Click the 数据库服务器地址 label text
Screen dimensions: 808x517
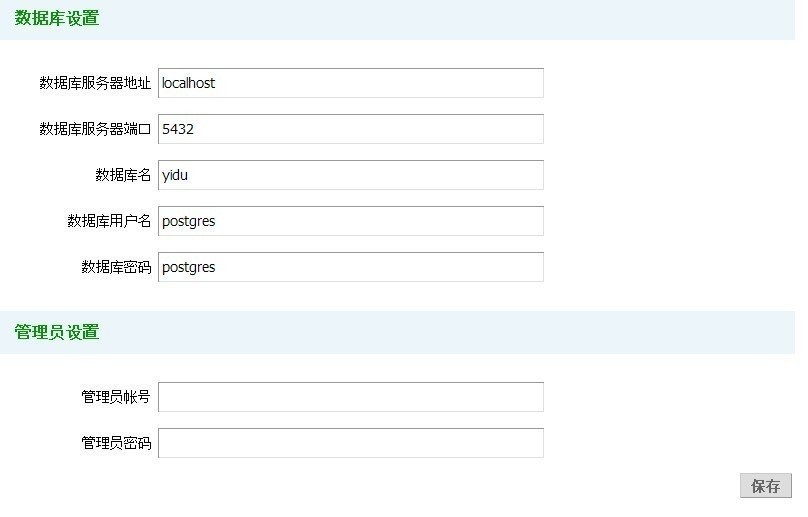[x=95, y=83]
